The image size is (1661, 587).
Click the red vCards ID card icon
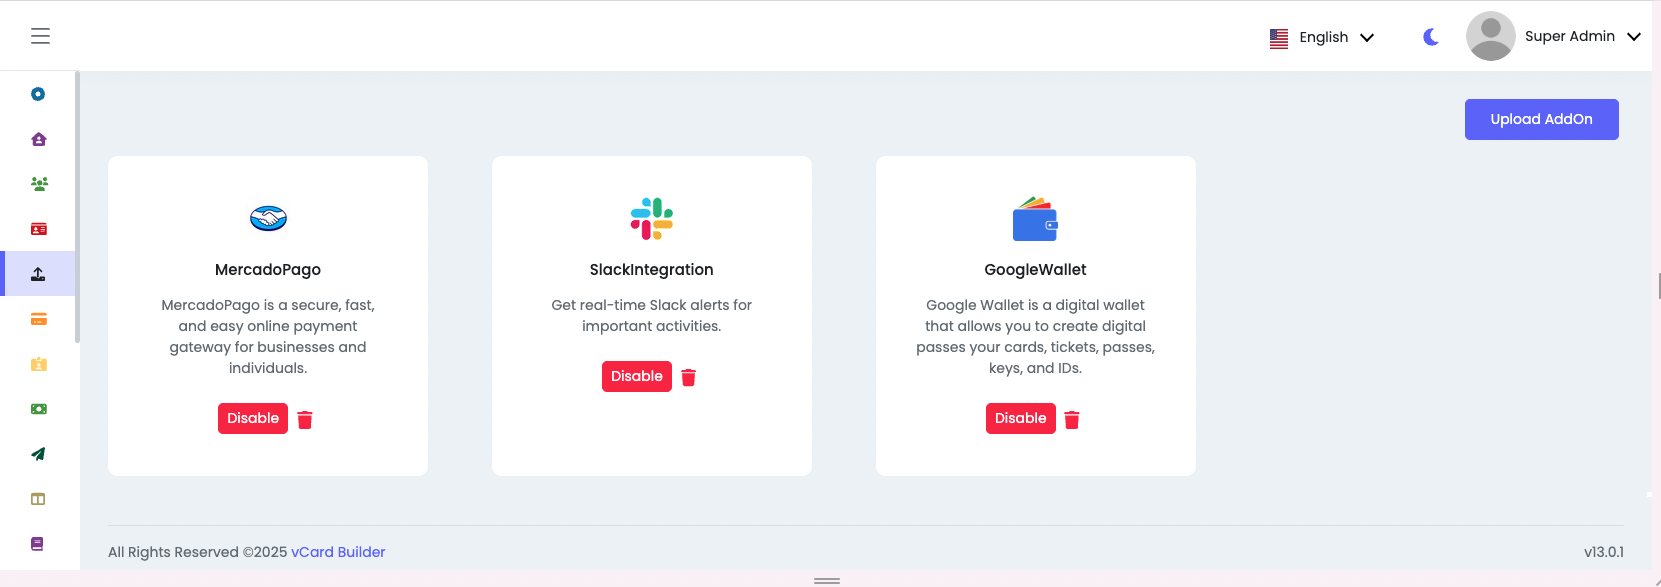[37, 229]
